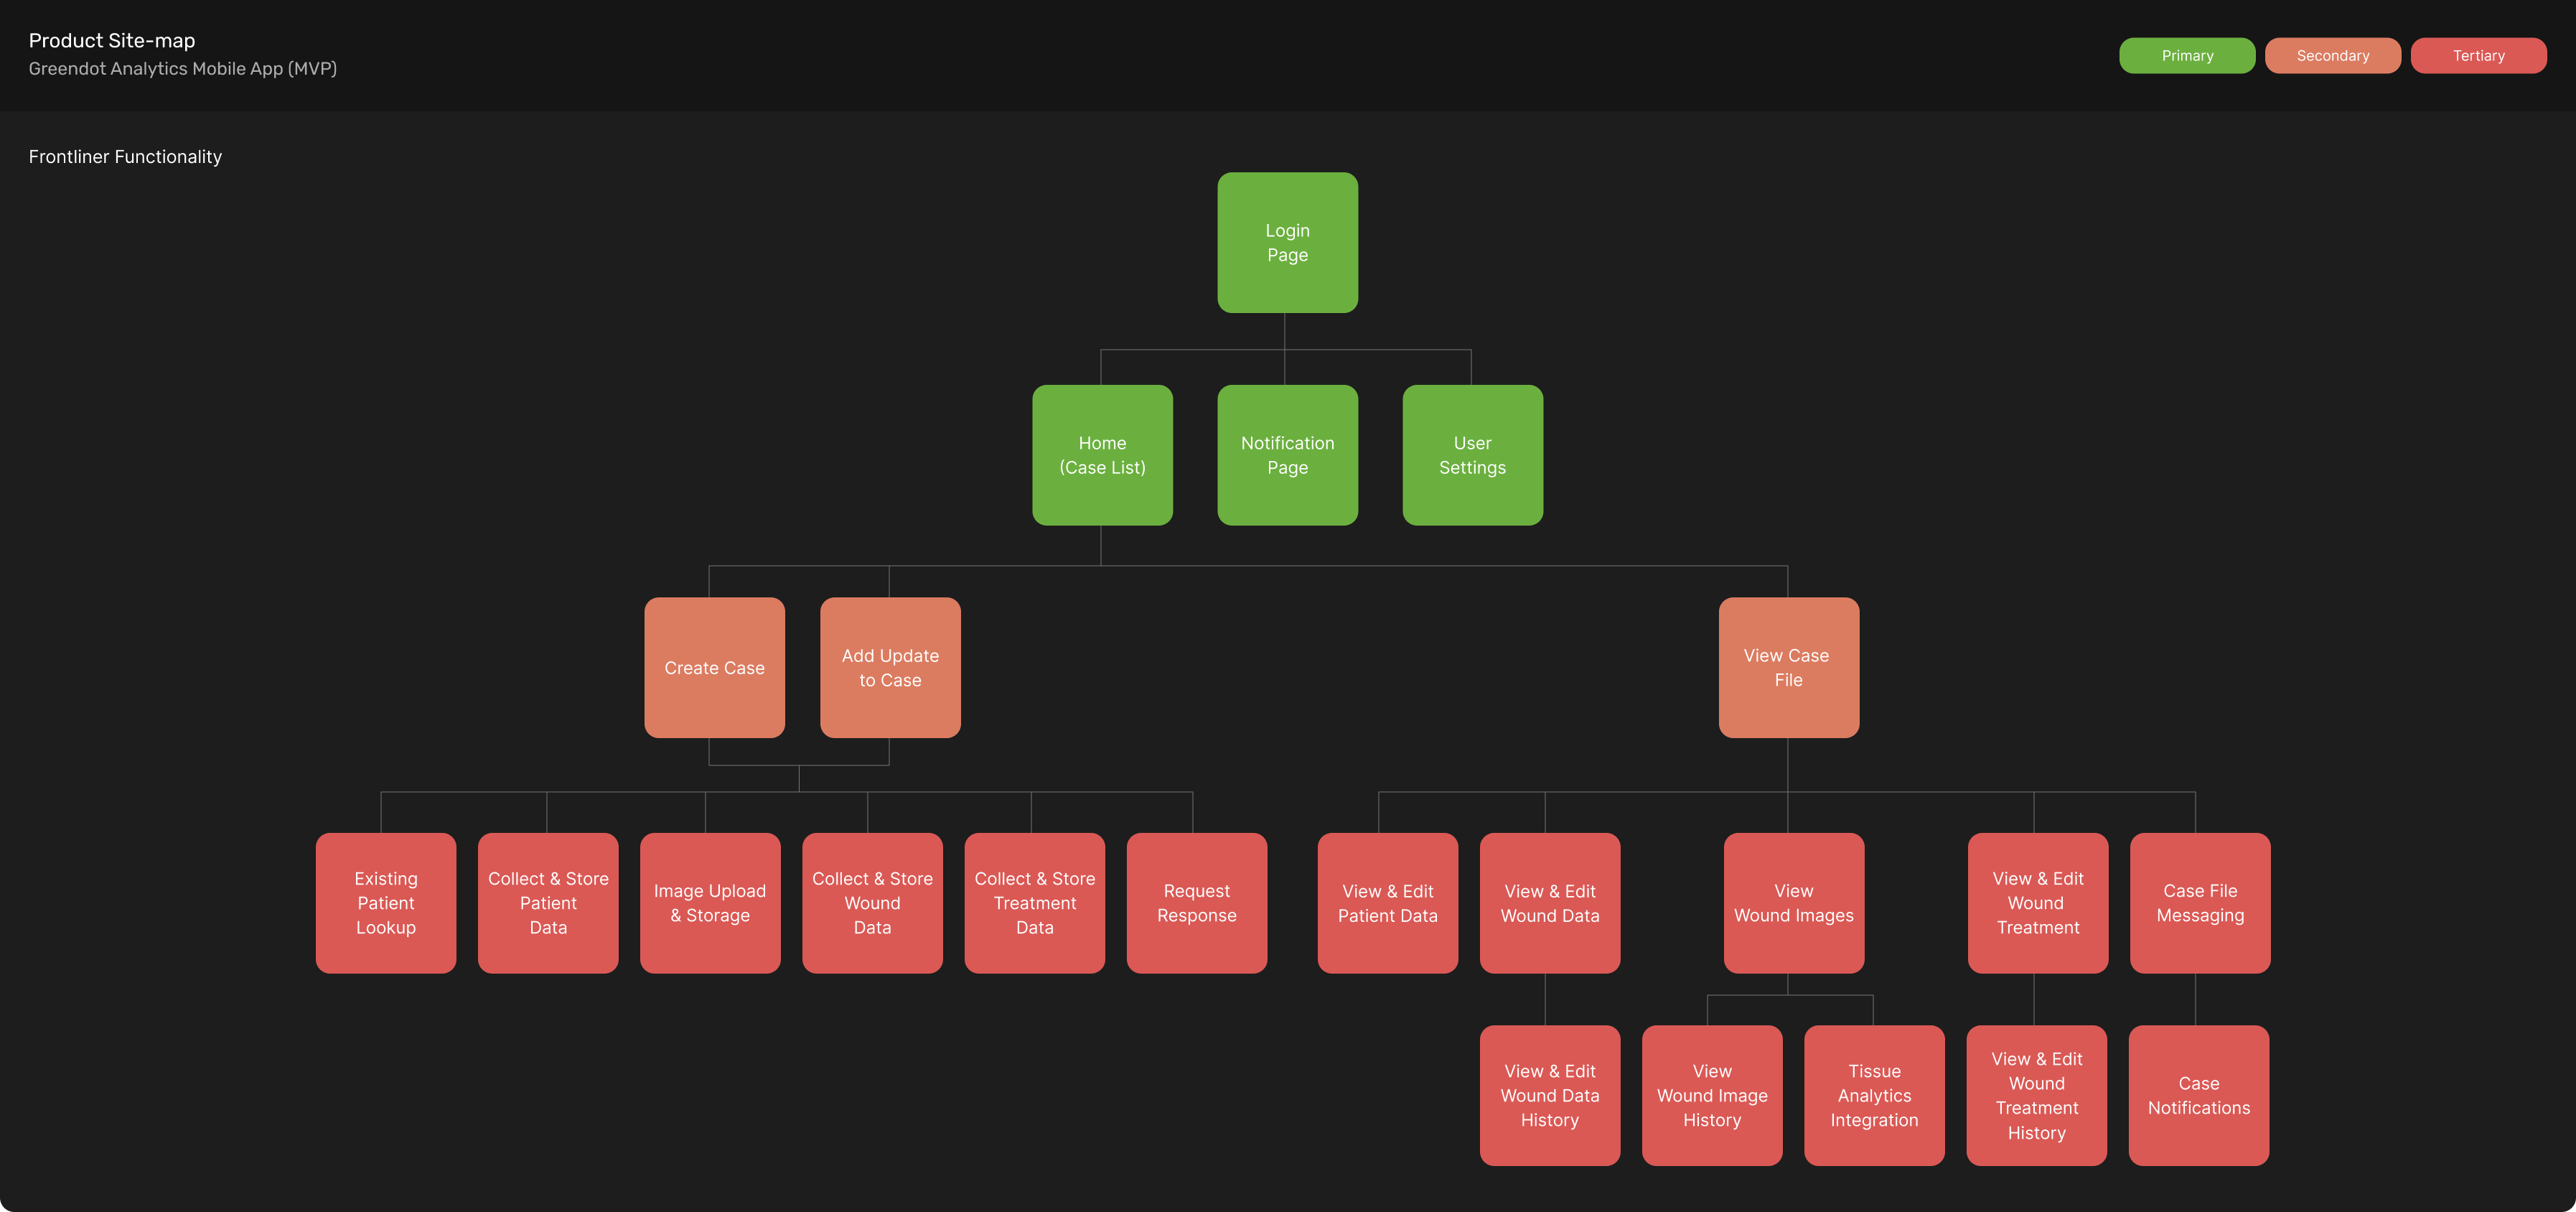Viewport: 2576px width, 1212px height.
Task: Click the Secondary legend swatch
Action: (2332, 56)
